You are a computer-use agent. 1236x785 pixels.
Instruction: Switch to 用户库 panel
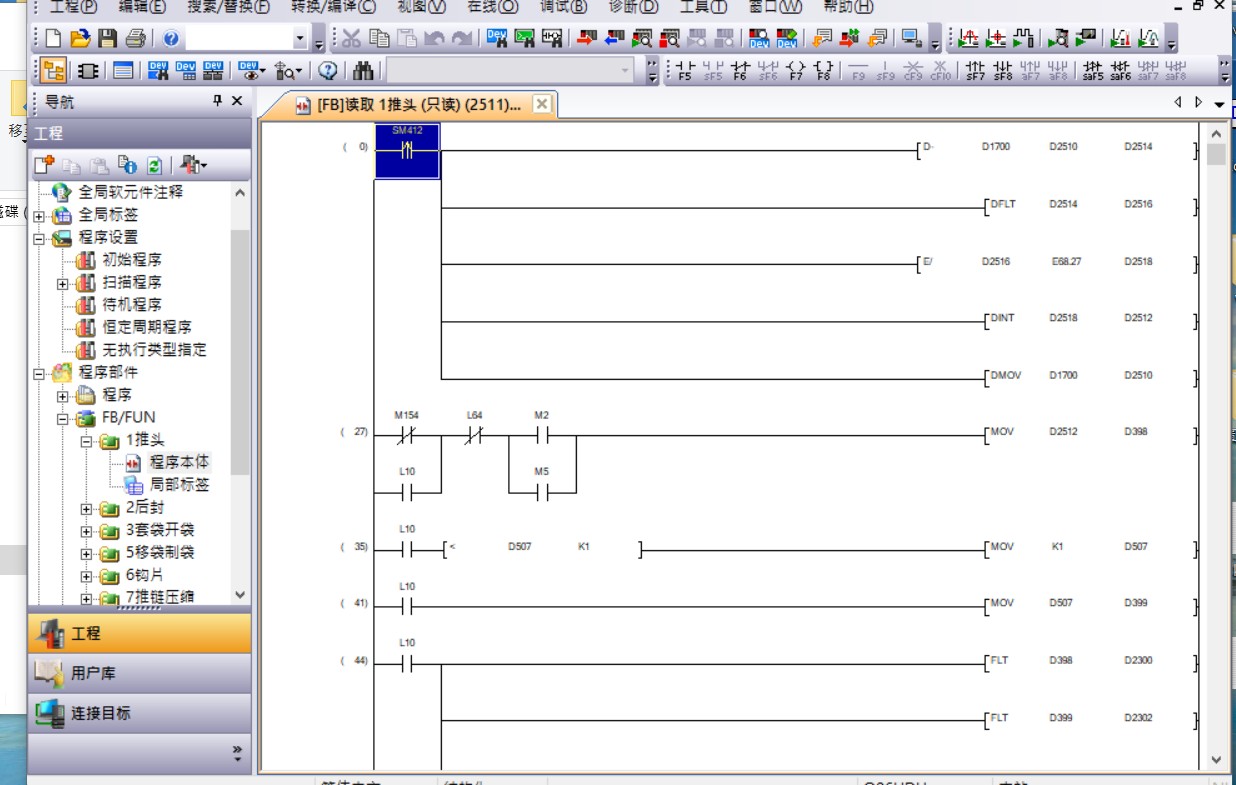139,673
